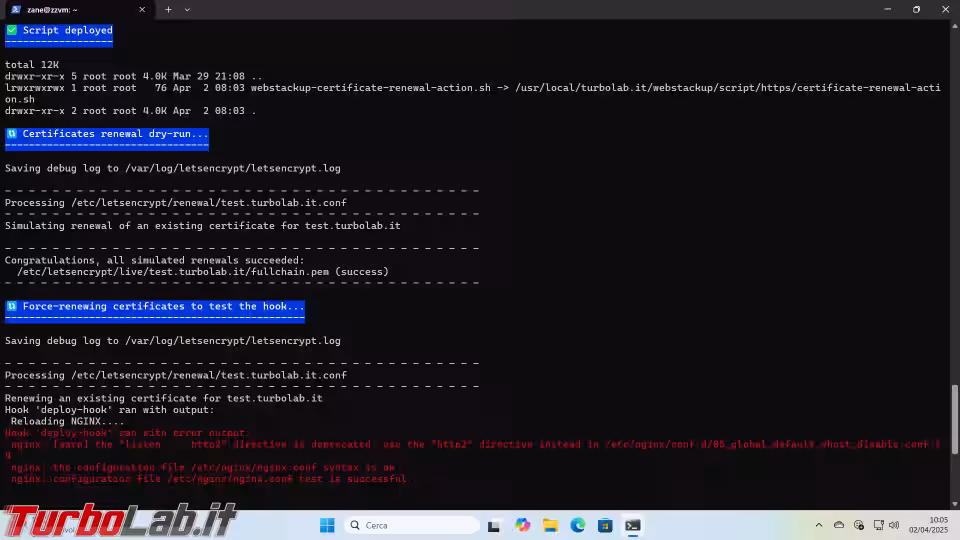This screenshot has width=960, height=540.
Task: Click the globe-style tray icon beside OneDrive
Action: click(x=859, y=525)
